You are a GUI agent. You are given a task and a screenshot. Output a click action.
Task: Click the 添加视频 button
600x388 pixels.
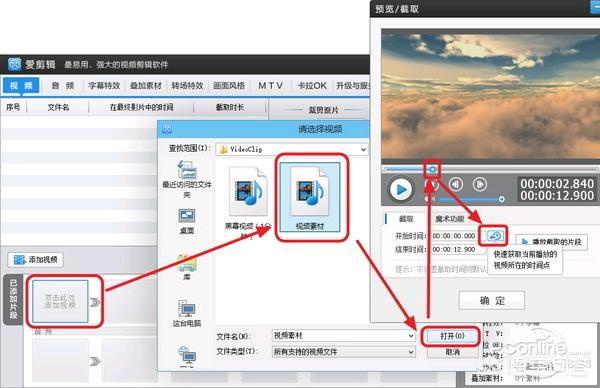(x=35, y=260)
